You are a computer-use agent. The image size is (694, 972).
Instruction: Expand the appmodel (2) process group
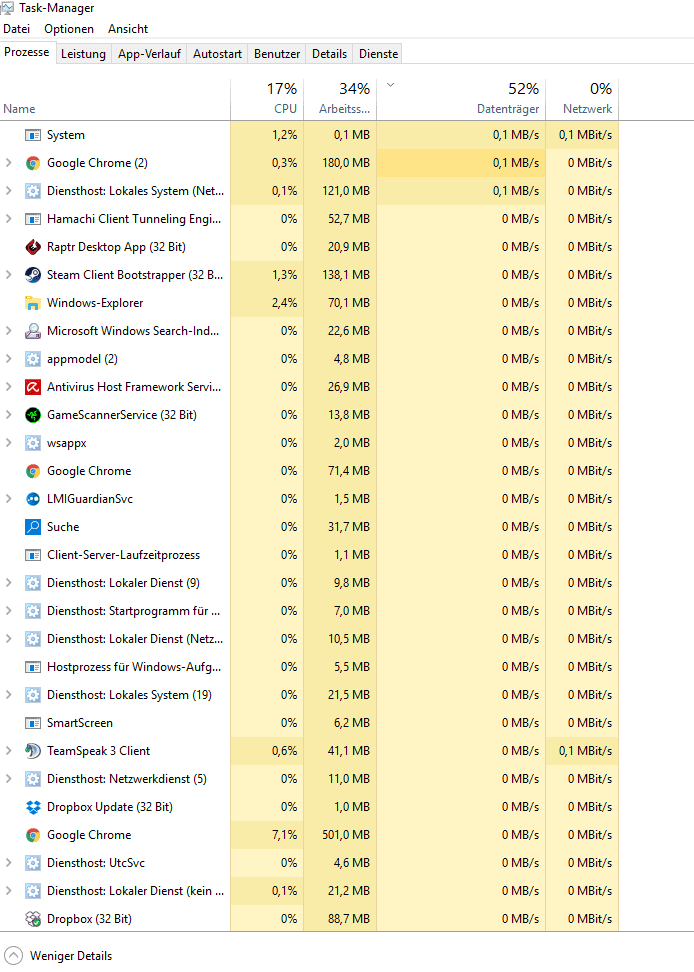9,359
